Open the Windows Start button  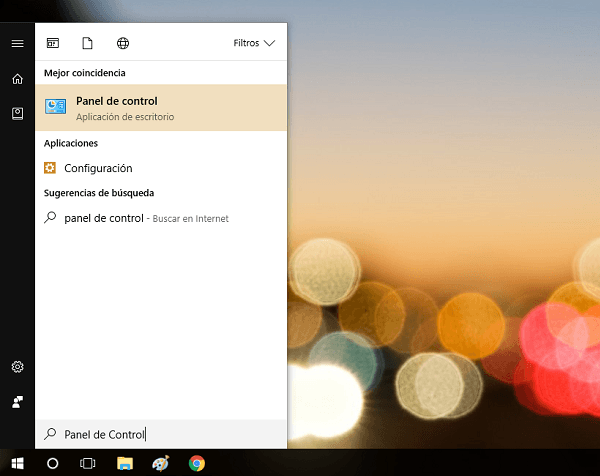pyautogui.click(x=17, y=463)
